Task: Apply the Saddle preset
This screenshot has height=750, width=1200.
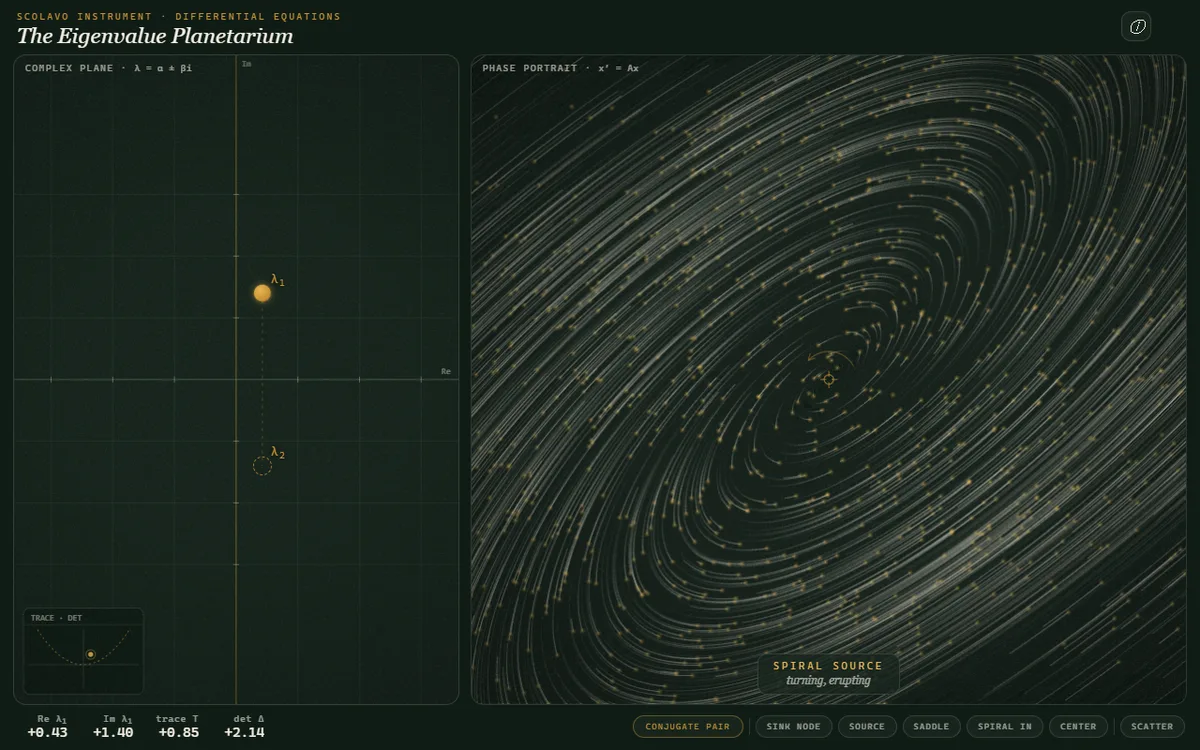Action: click(932, 727)
